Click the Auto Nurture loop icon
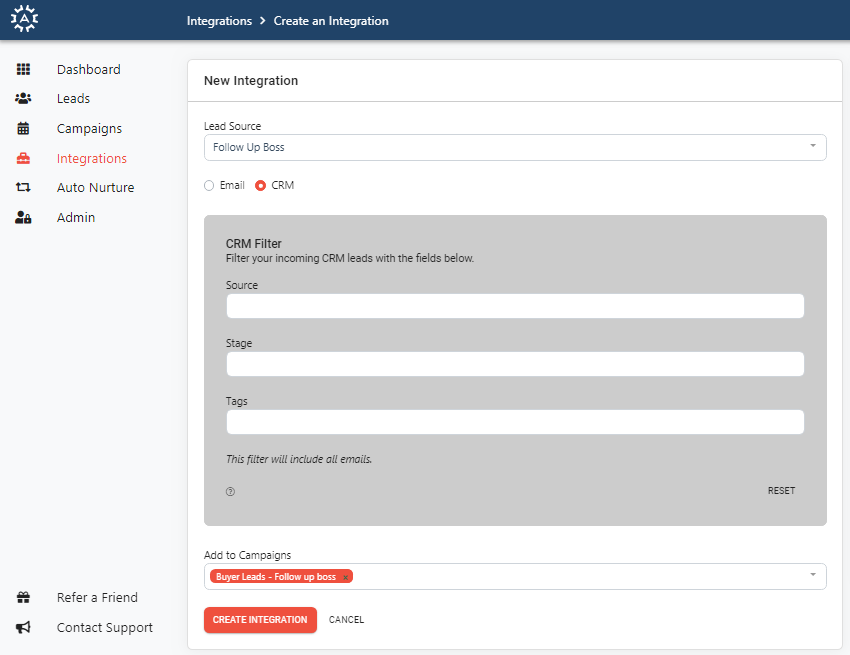The width and height of the screenshot is (850, 655). point(23,188)
